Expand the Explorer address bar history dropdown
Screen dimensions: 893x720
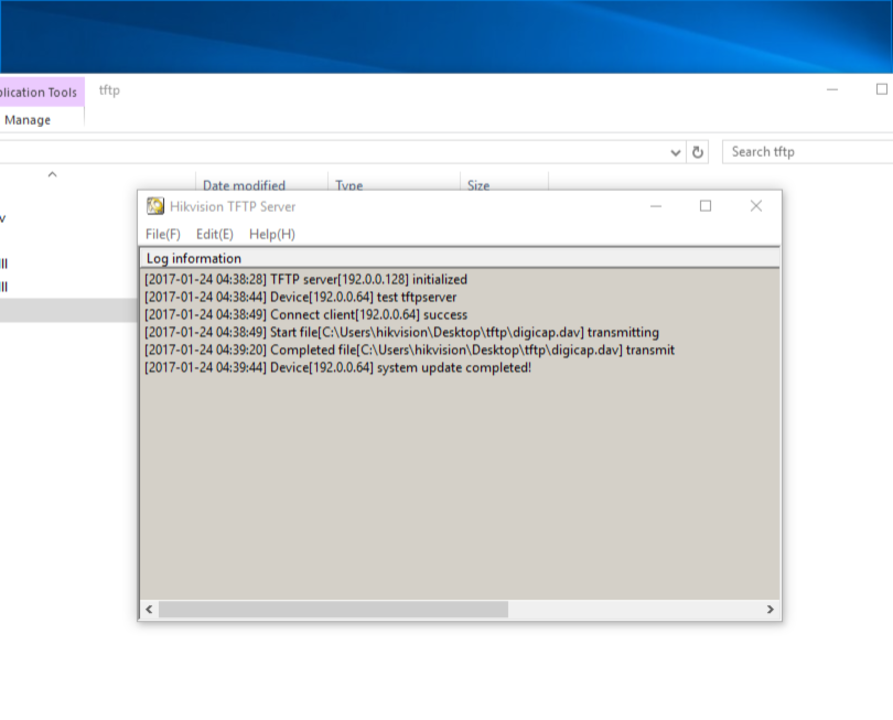point(675,152)
